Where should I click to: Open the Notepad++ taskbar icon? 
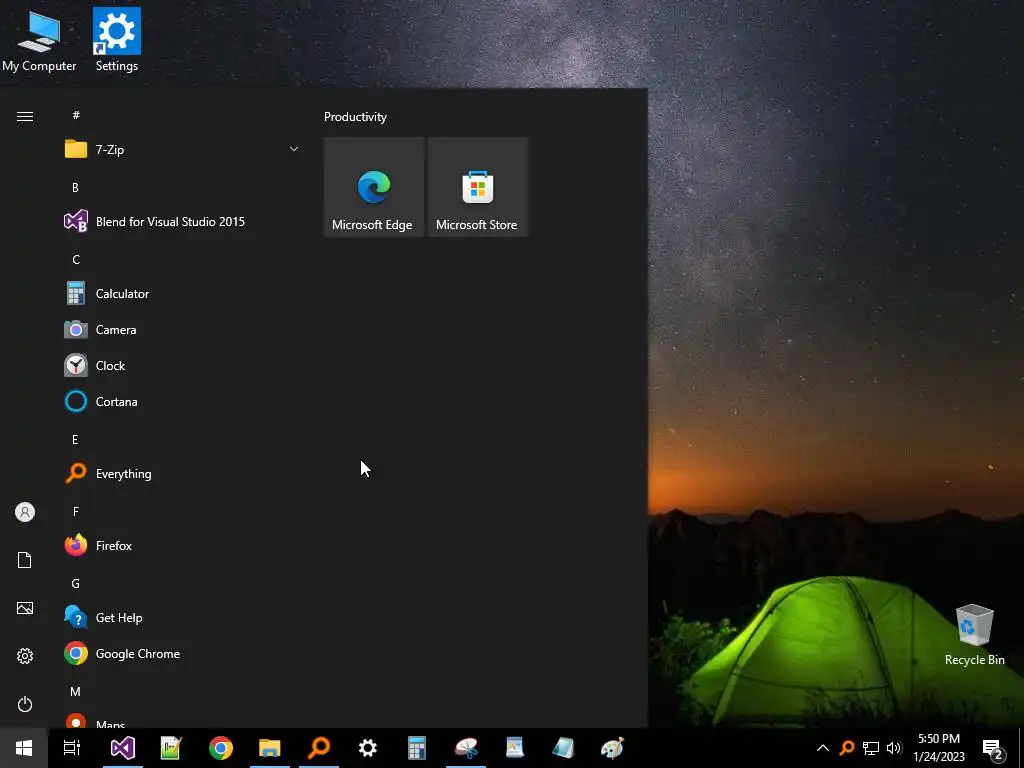[171, 748]
